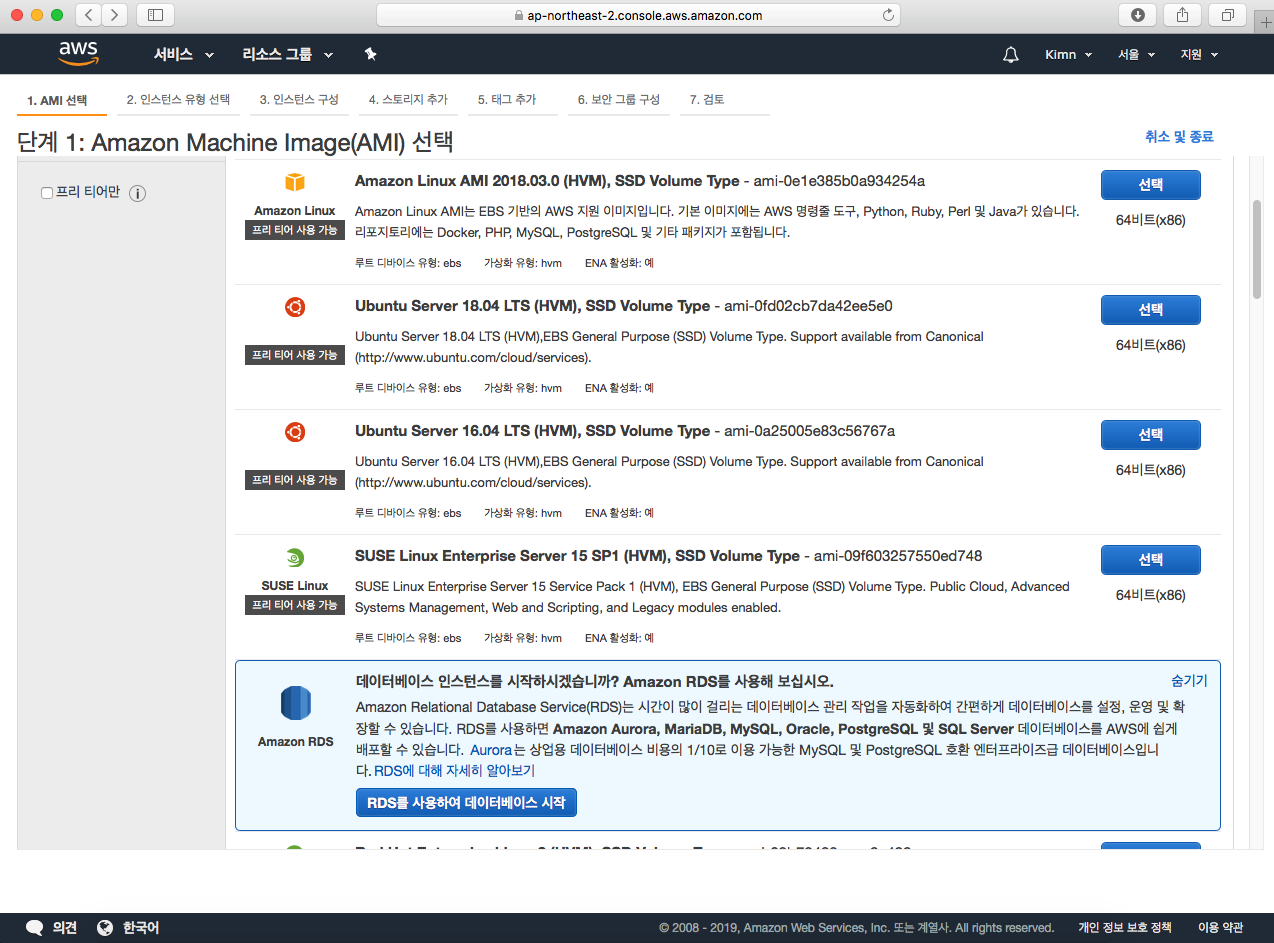The height and width of the screenshot is (943, 1274).
Task: Expand the 서비스 services menu
Action: [184, 55]
